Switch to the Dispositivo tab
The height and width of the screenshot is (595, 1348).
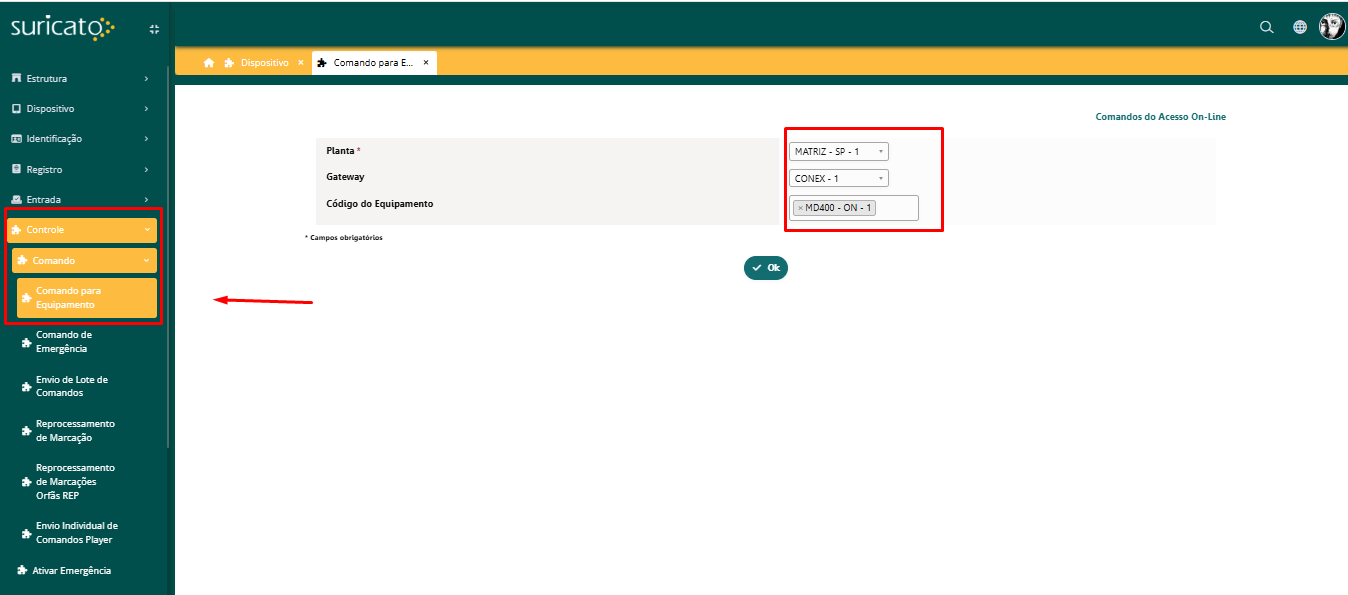coord(264,62)
